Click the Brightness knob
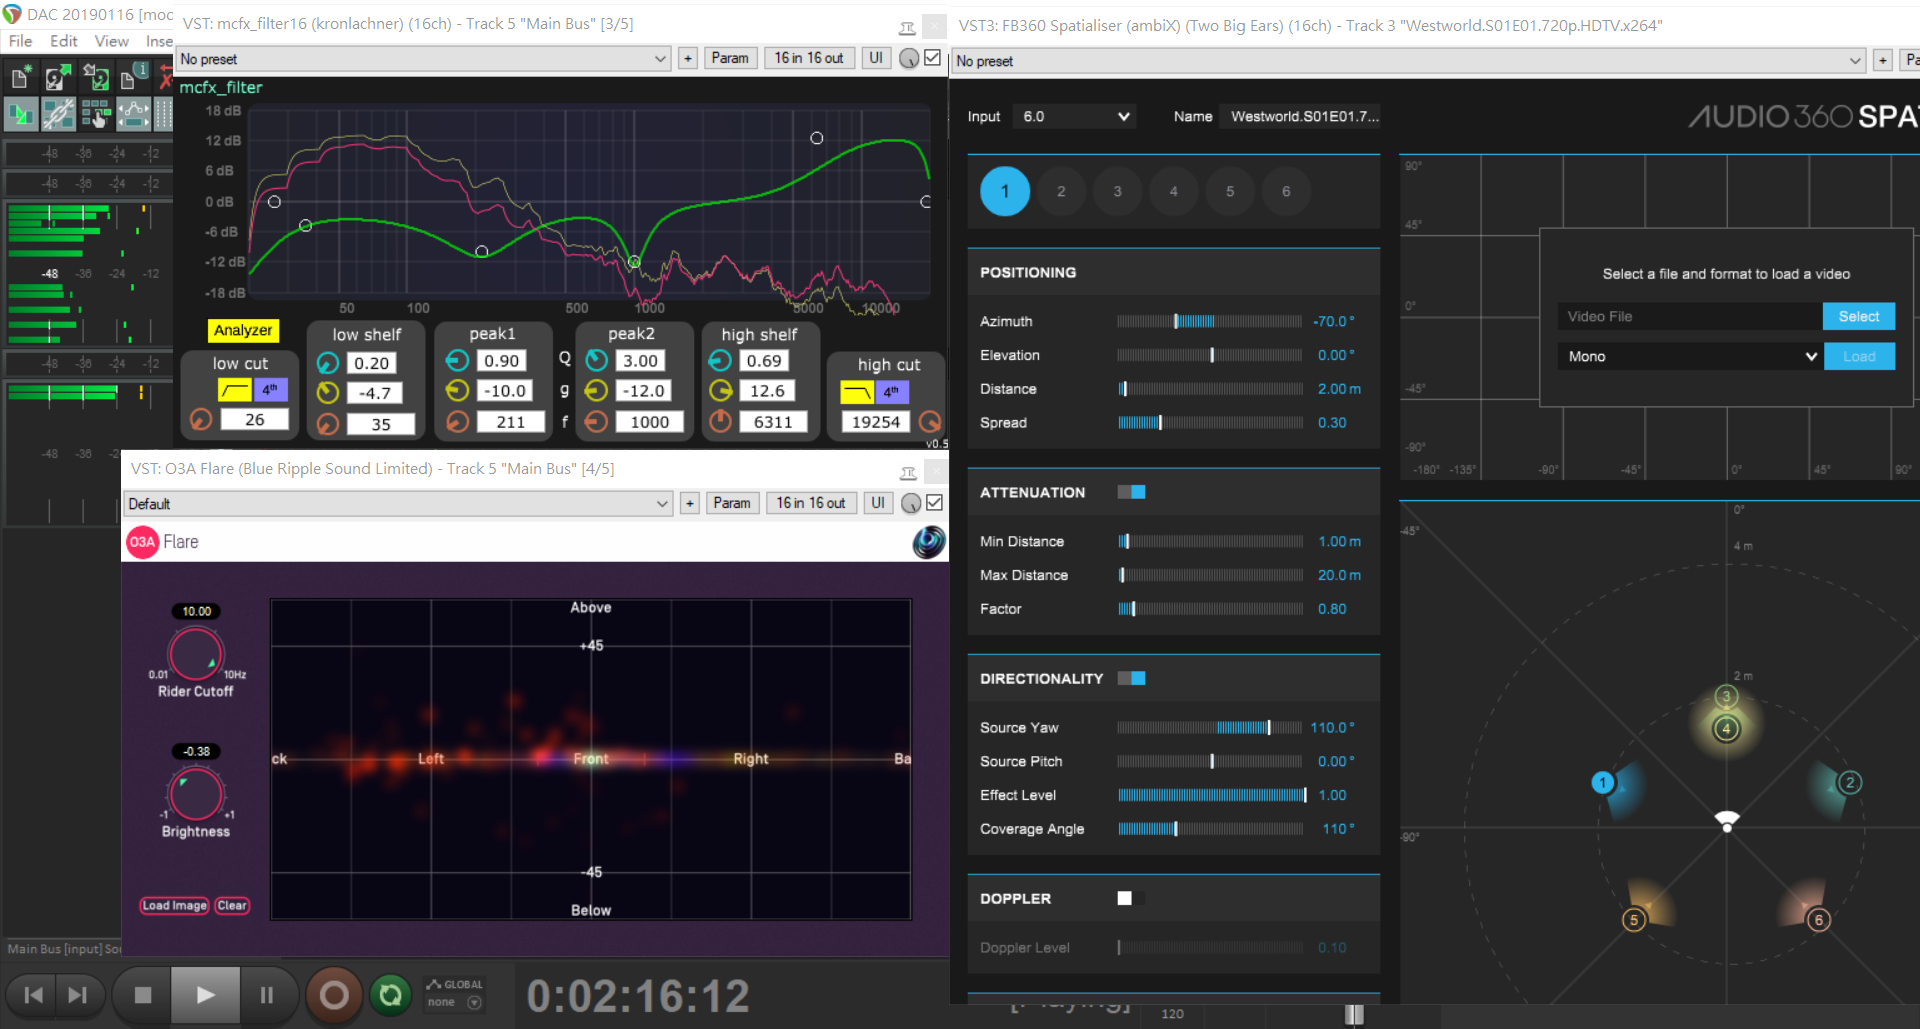The image size is (1920, 1029). (x=196, y=795)
